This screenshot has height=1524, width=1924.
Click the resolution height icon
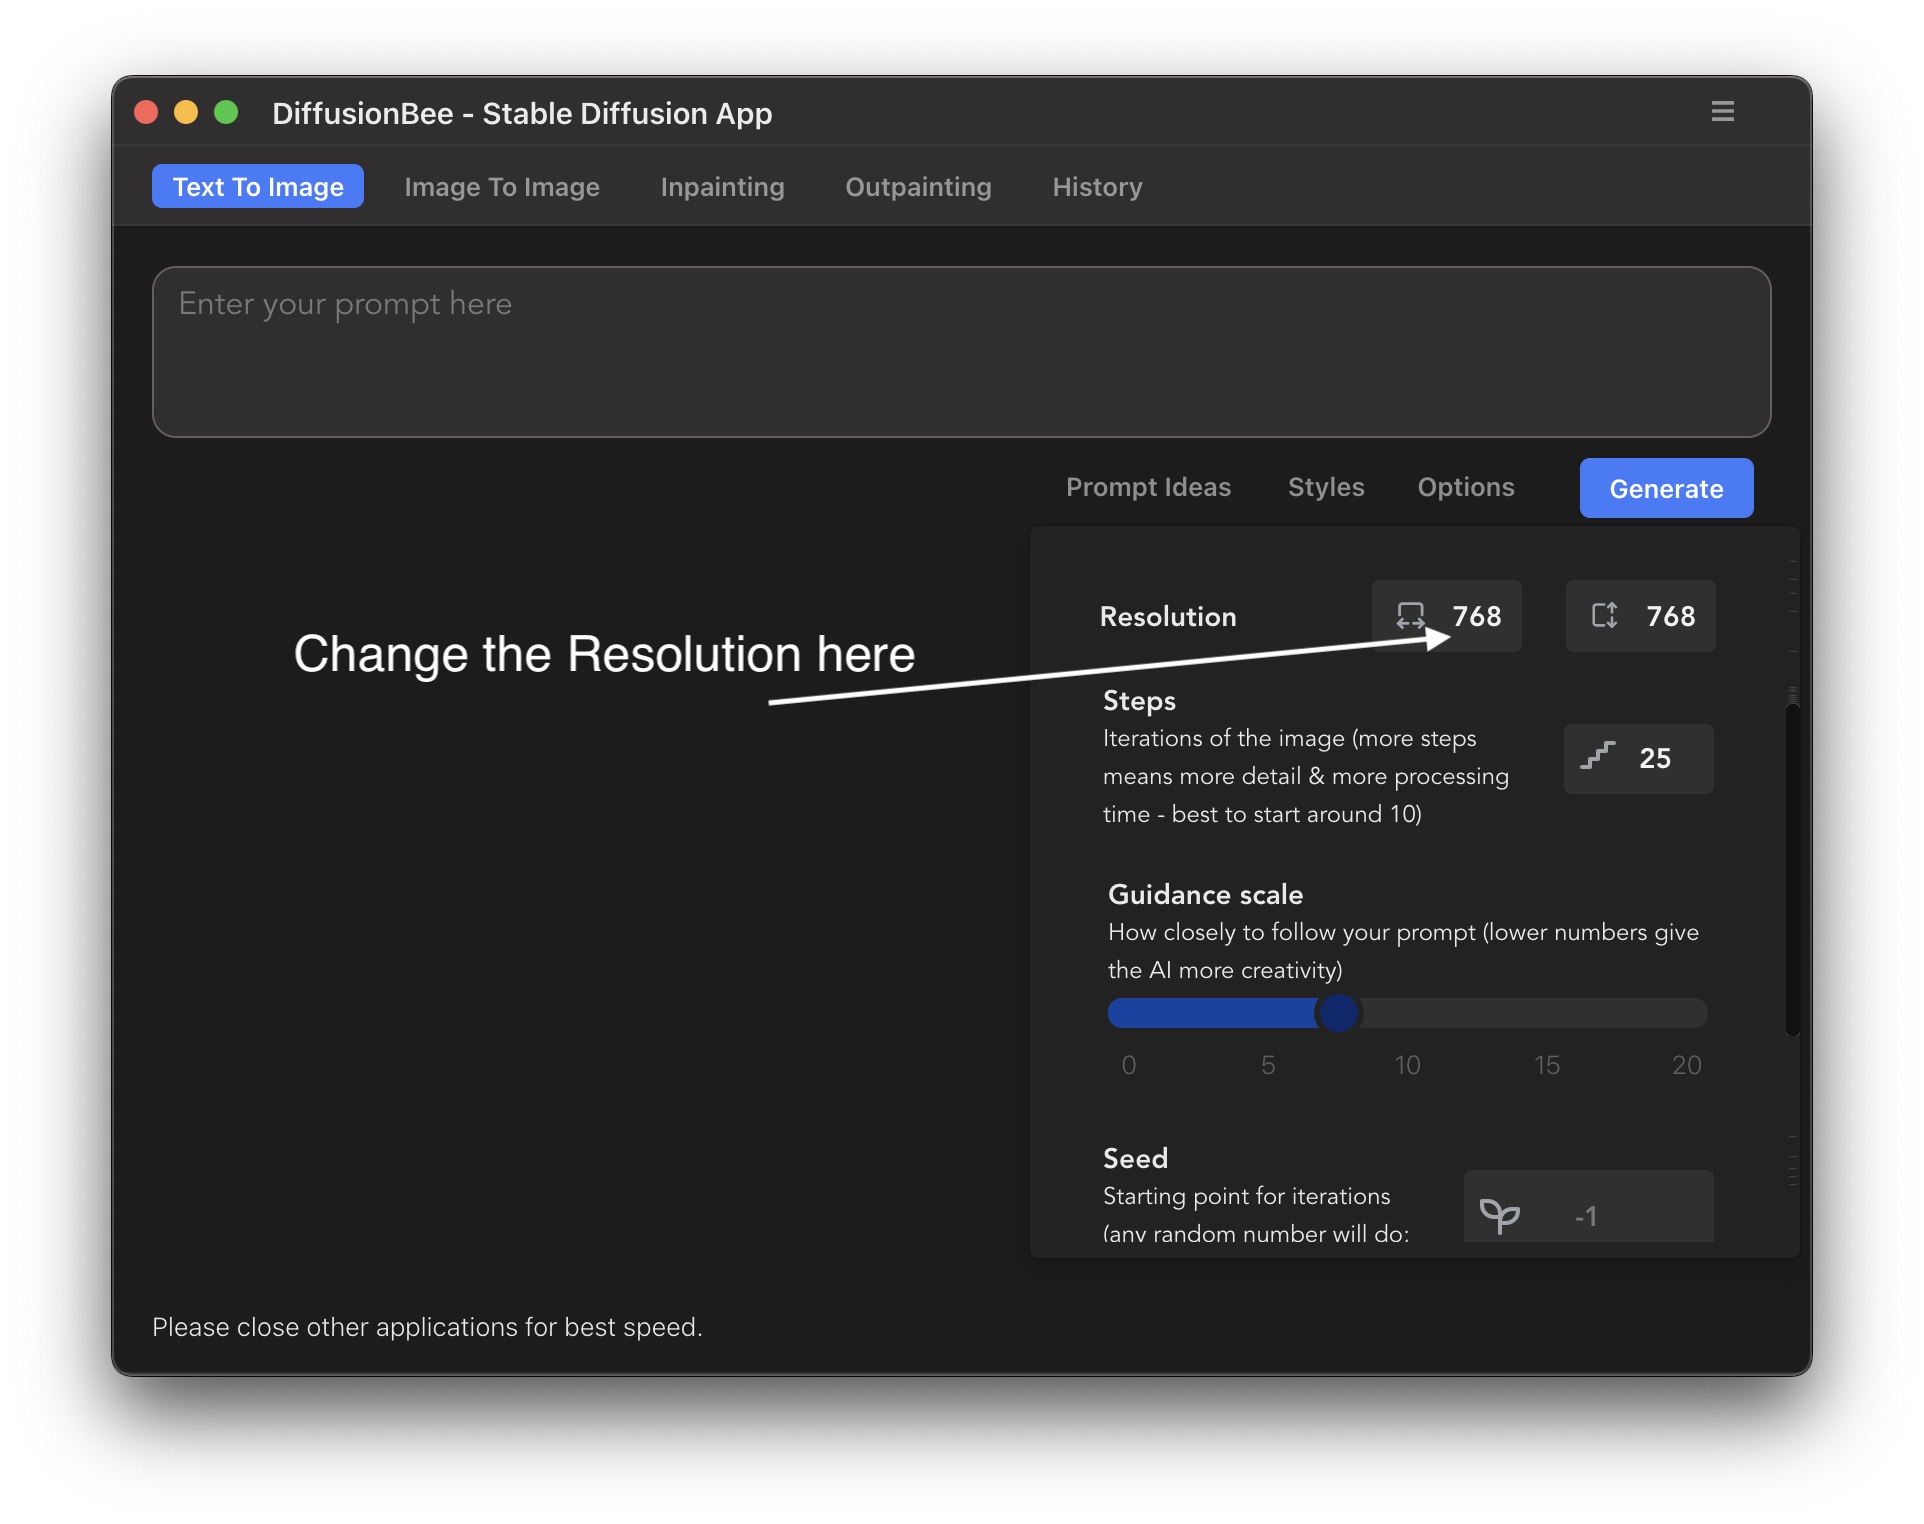tap(1604, 615)
